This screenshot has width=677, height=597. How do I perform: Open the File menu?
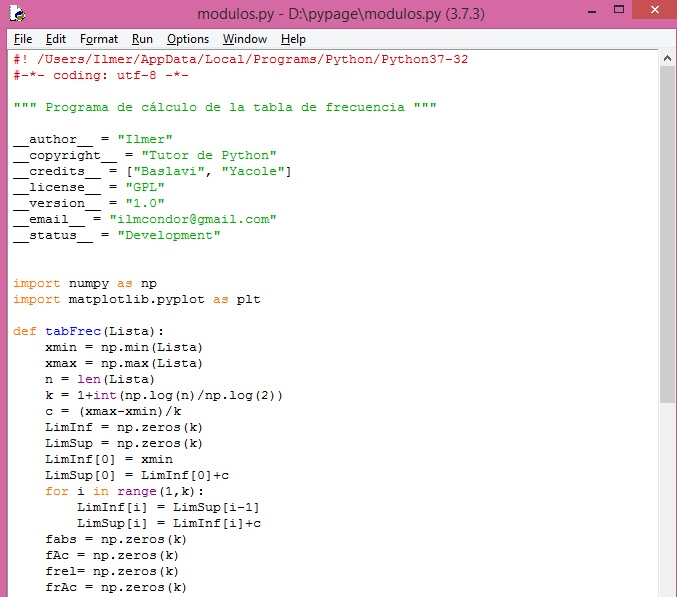(23, 39)
